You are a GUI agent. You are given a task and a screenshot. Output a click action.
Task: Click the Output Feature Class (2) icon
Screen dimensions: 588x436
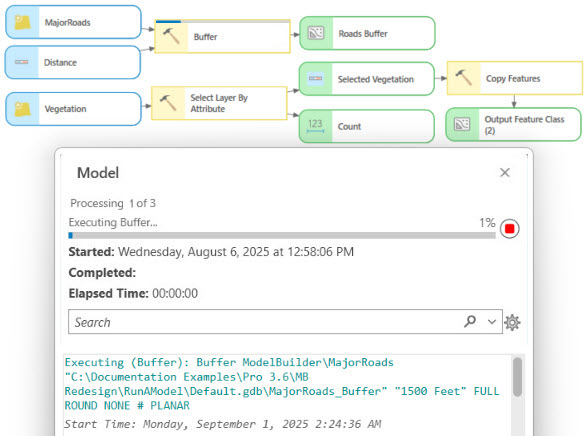[x=462, y=124]
